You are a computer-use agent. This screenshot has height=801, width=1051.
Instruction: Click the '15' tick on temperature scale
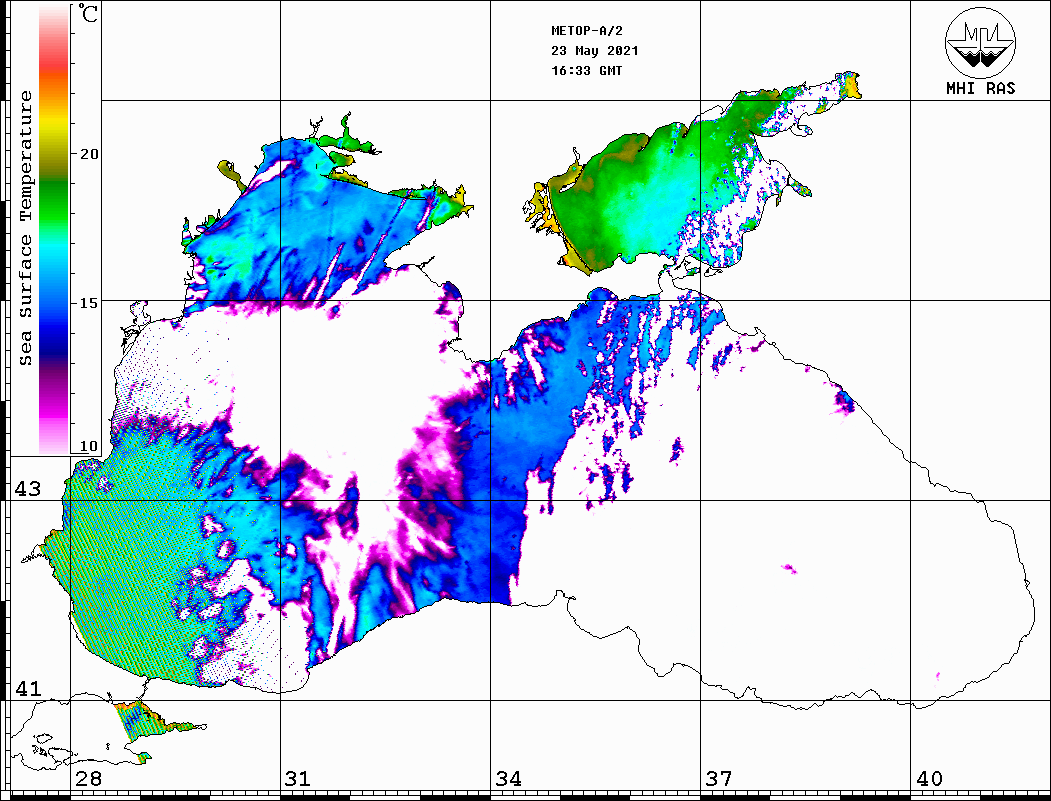[88, 303]
